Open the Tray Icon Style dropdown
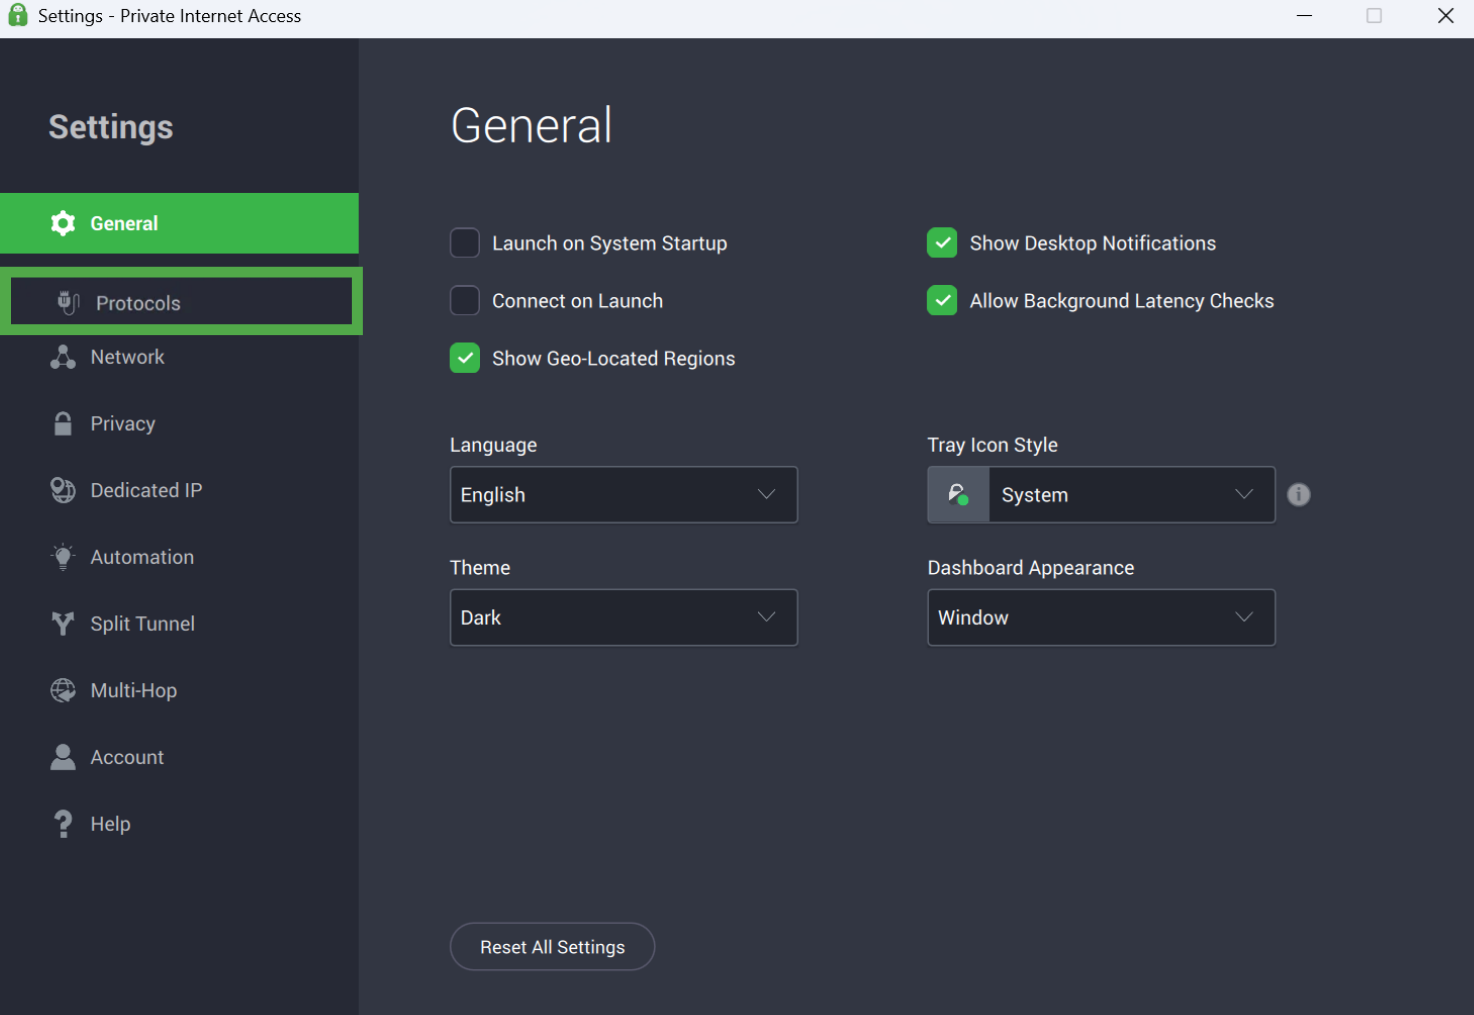This screenshot has height=1015, width=1474. pyautogui.click(x=1101, y=494)
